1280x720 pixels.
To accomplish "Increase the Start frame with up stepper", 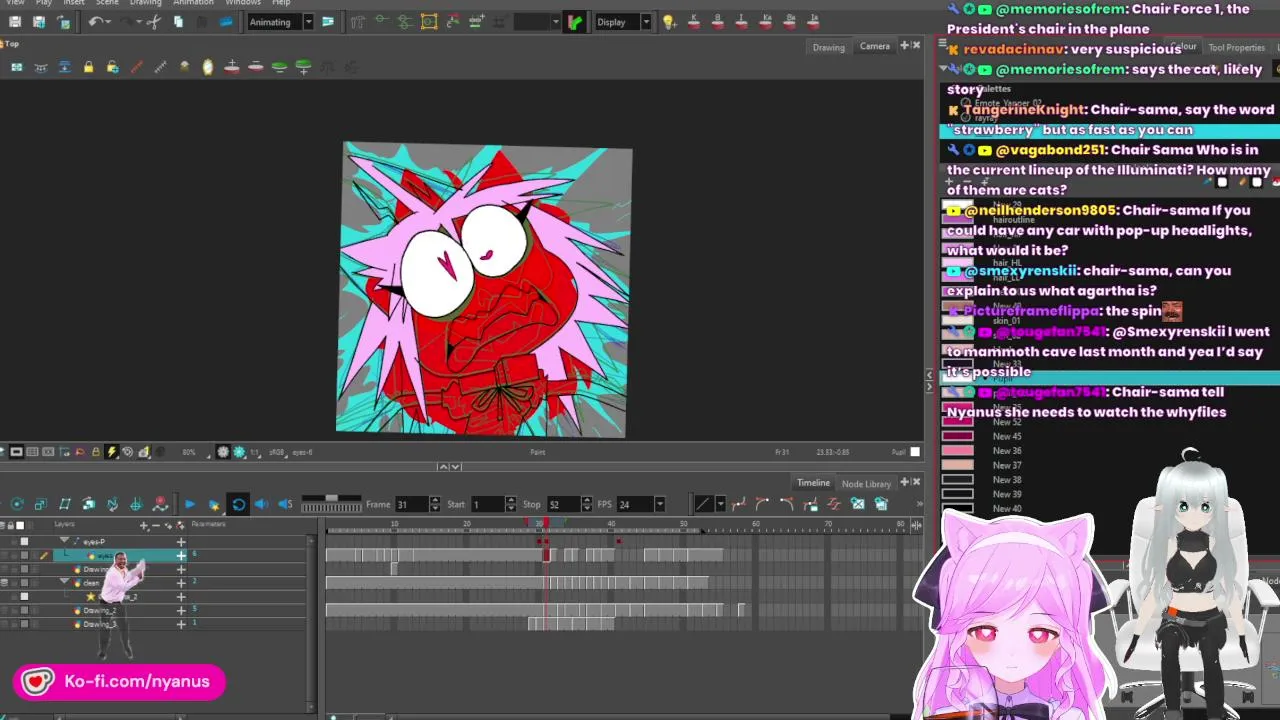I will pos(511,500).
